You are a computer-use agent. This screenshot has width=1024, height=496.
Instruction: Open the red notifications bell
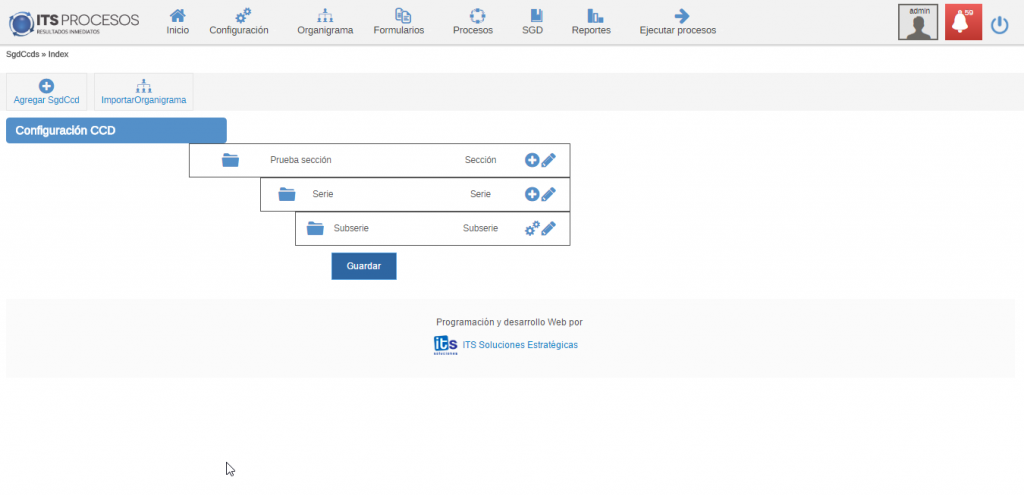(x=963, y=22)
